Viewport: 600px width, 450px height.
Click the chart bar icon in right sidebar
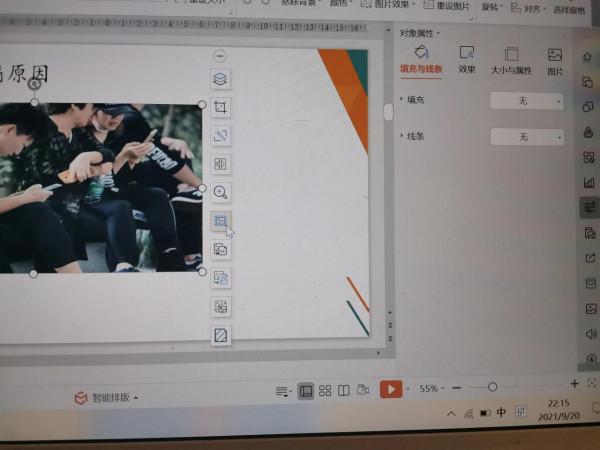(x=589, y=182)
